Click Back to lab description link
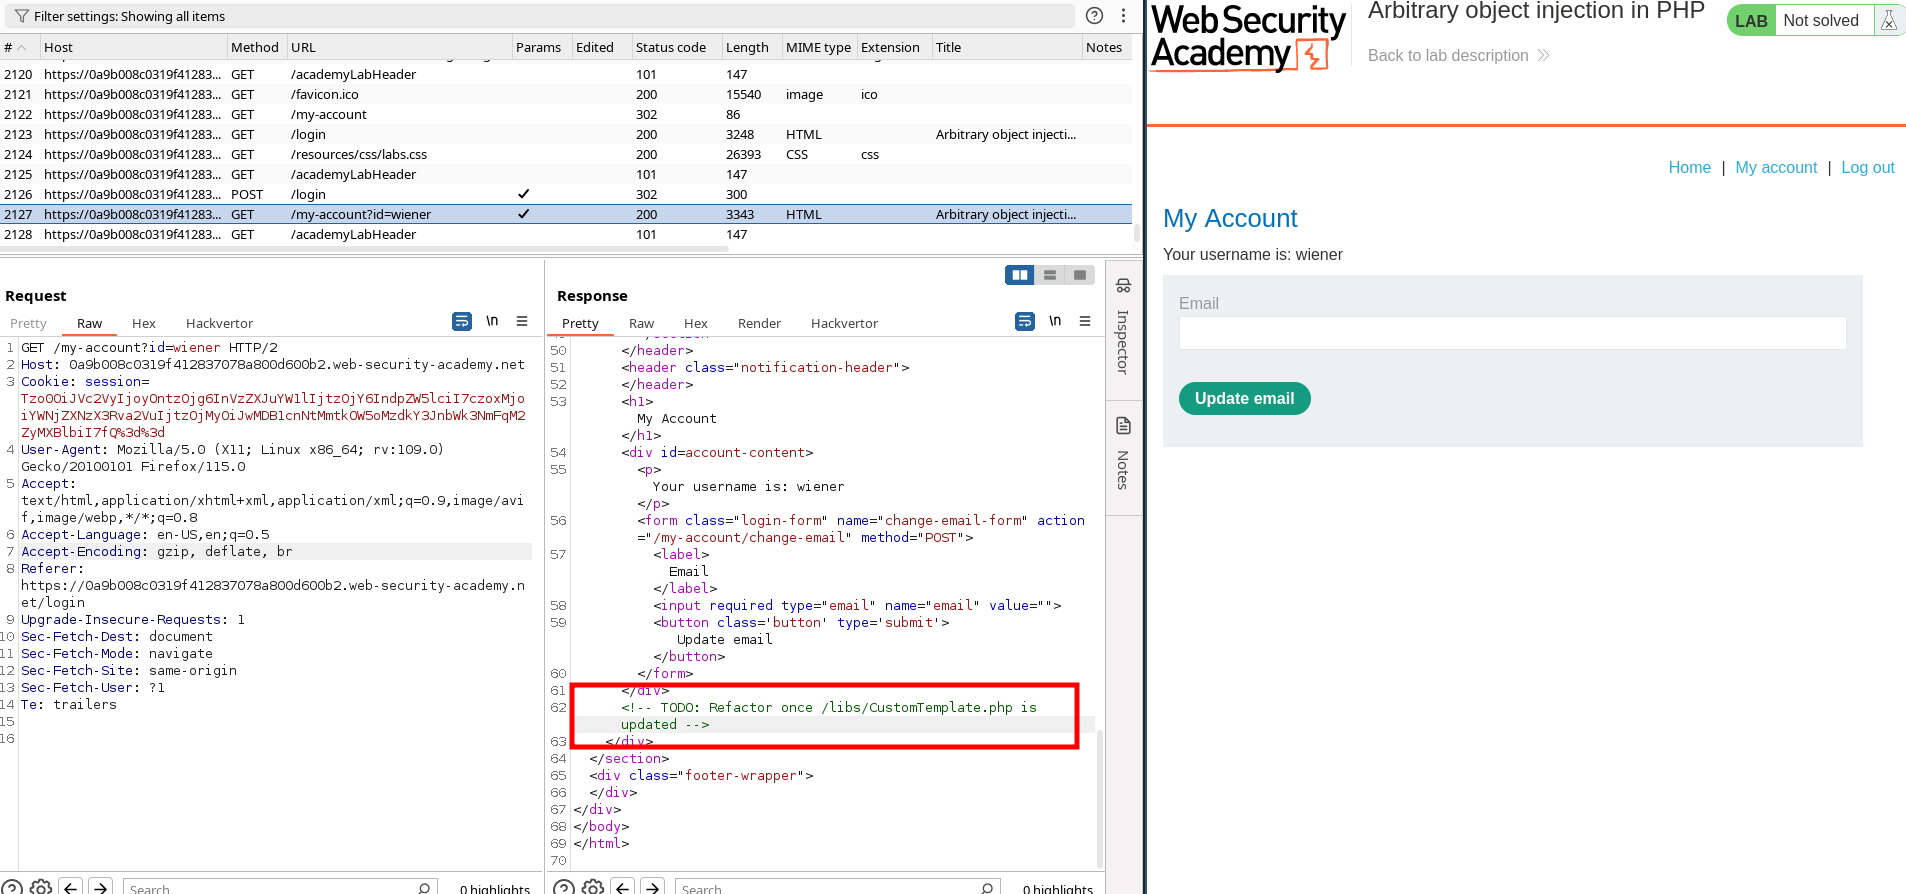 pos(1458,55)
